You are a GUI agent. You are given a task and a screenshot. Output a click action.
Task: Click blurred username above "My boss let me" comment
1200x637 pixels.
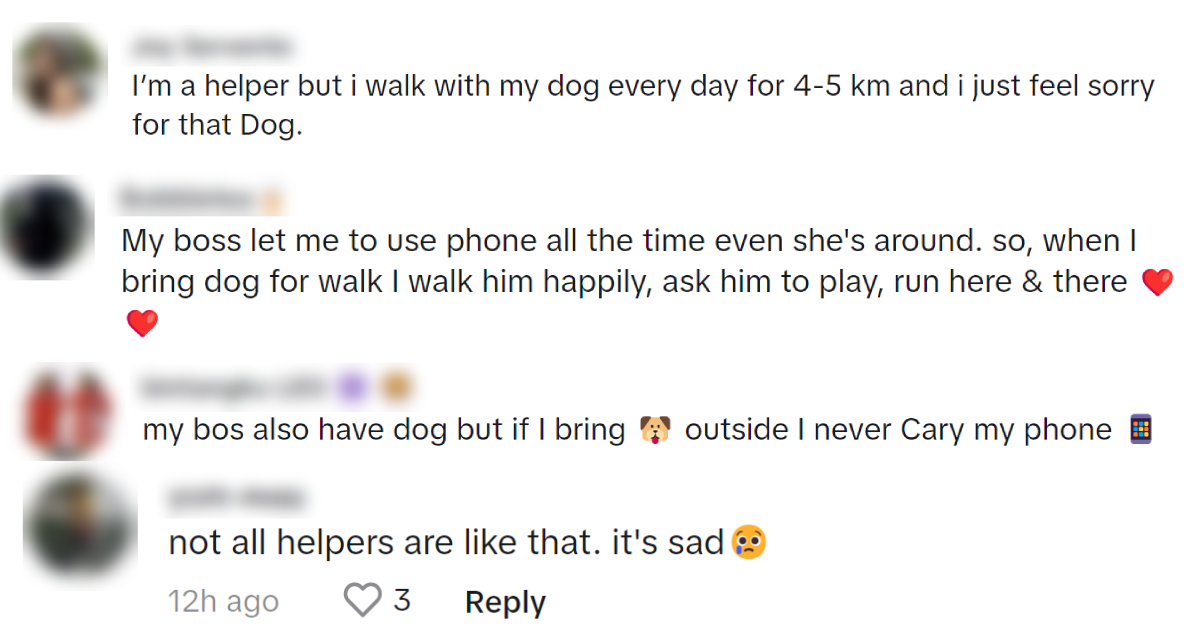[x=187, y=200]
